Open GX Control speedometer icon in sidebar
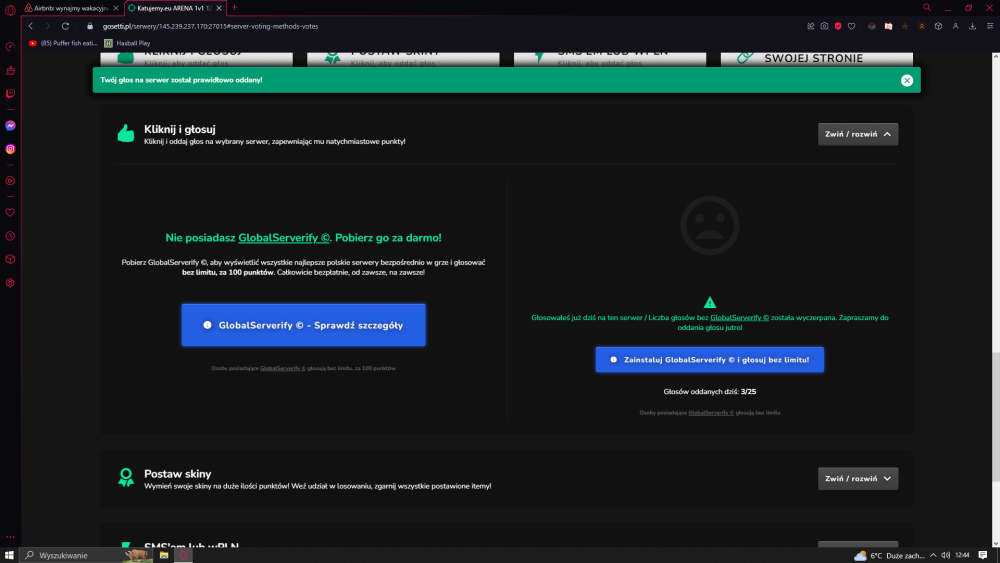This screenshot has width=1000, height=563. pyautogui.click(x=10, y=47)
